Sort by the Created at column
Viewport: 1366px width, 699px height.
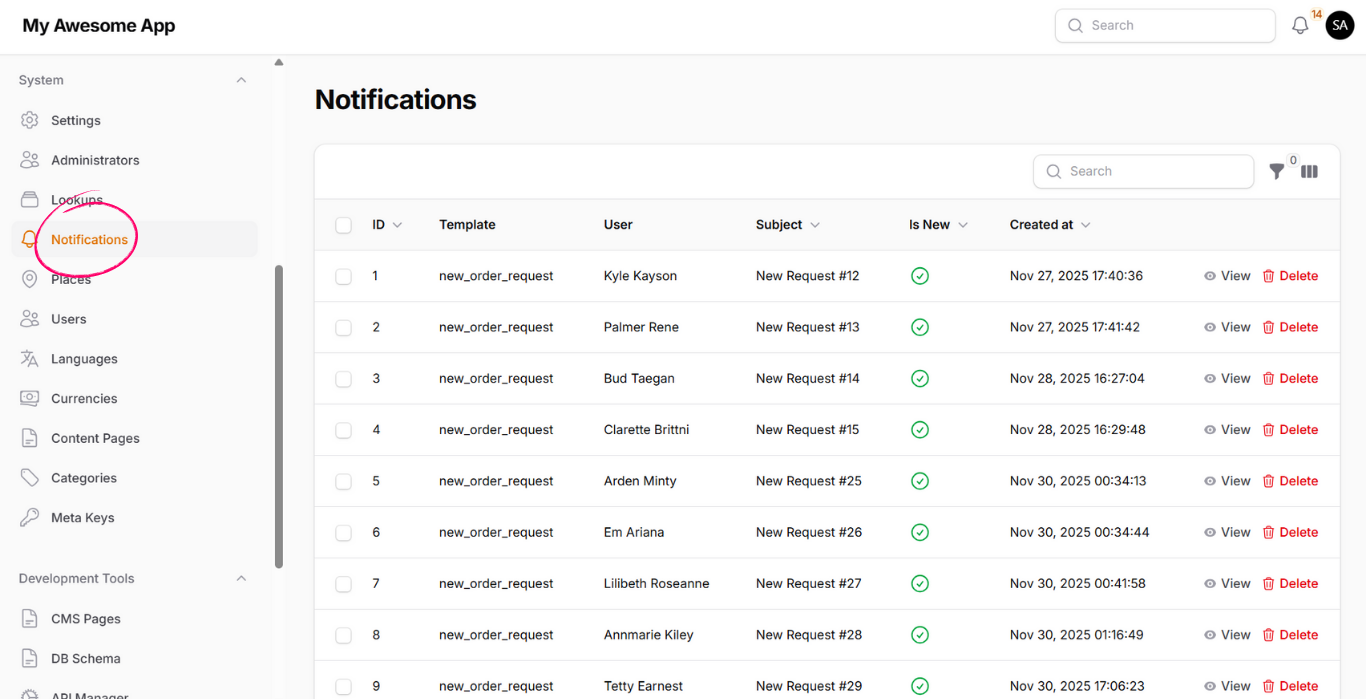[1049, 225]
